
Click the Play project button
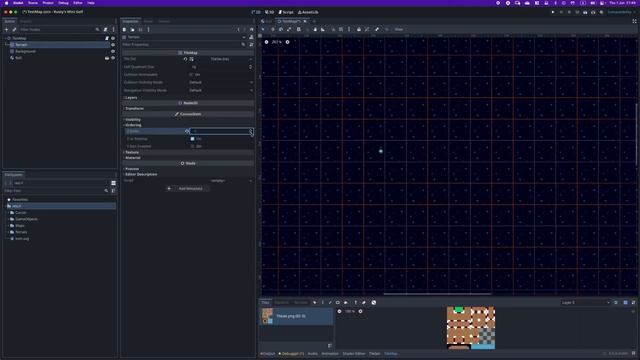[553, 12]
